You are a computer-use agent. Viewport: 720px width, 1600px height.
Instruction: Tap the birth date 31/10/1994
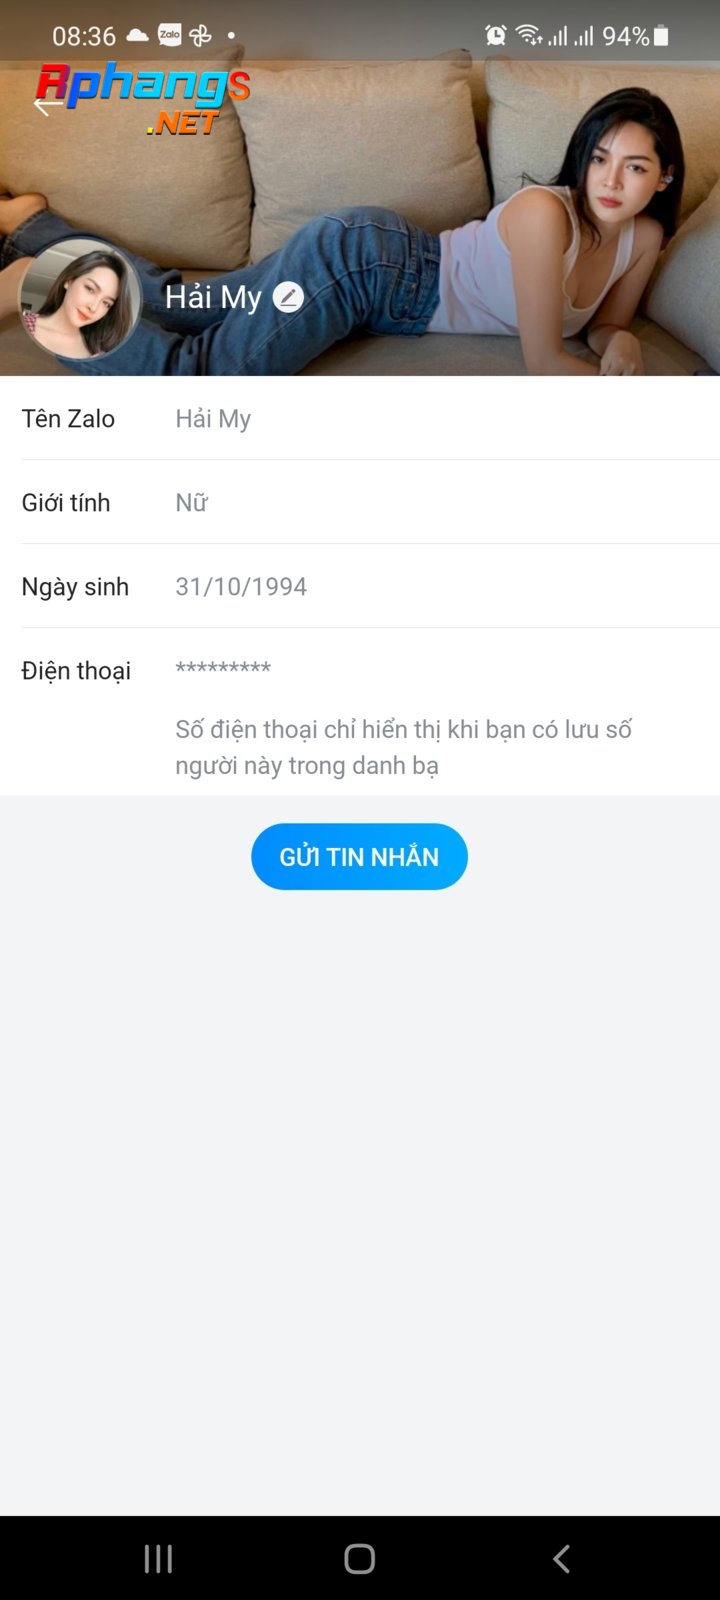point(241,586)
